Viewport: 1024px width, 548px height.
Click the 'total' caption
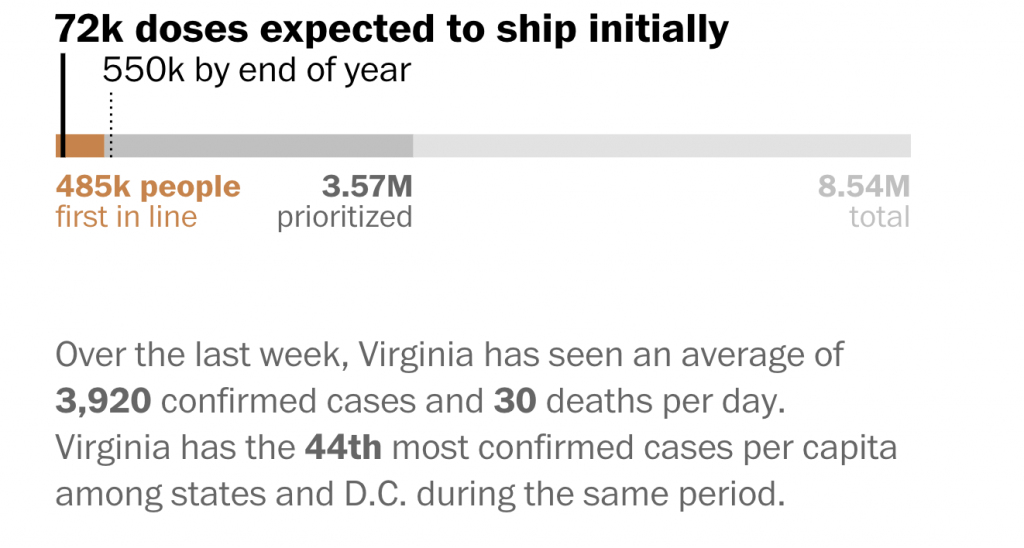880,217
